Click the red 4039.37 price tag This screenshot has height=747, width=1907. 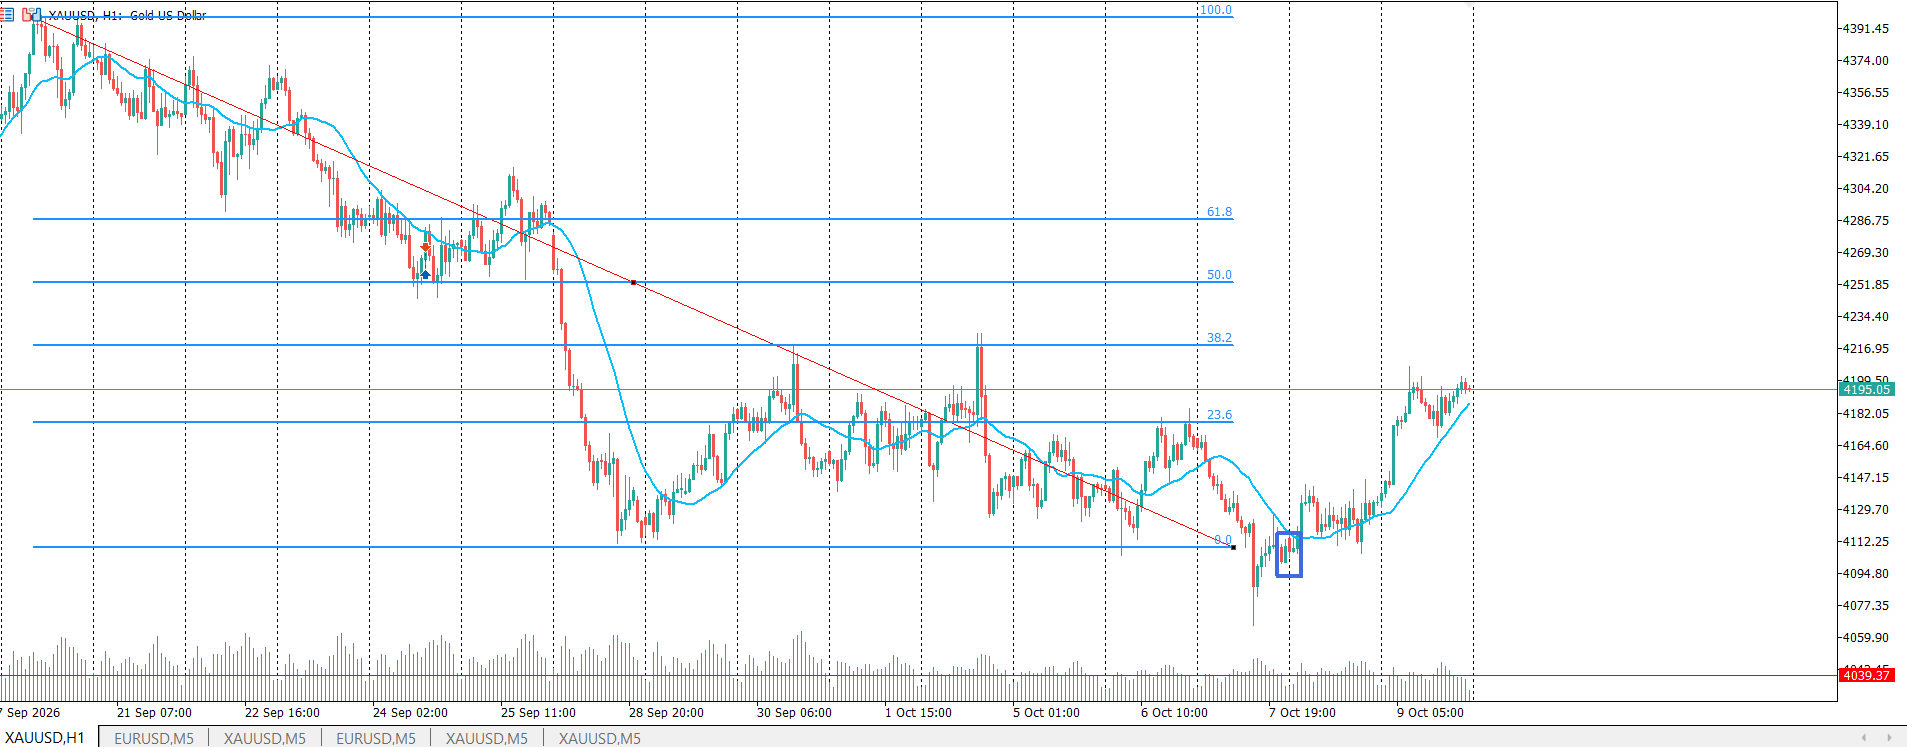(x=1866, y=675)
